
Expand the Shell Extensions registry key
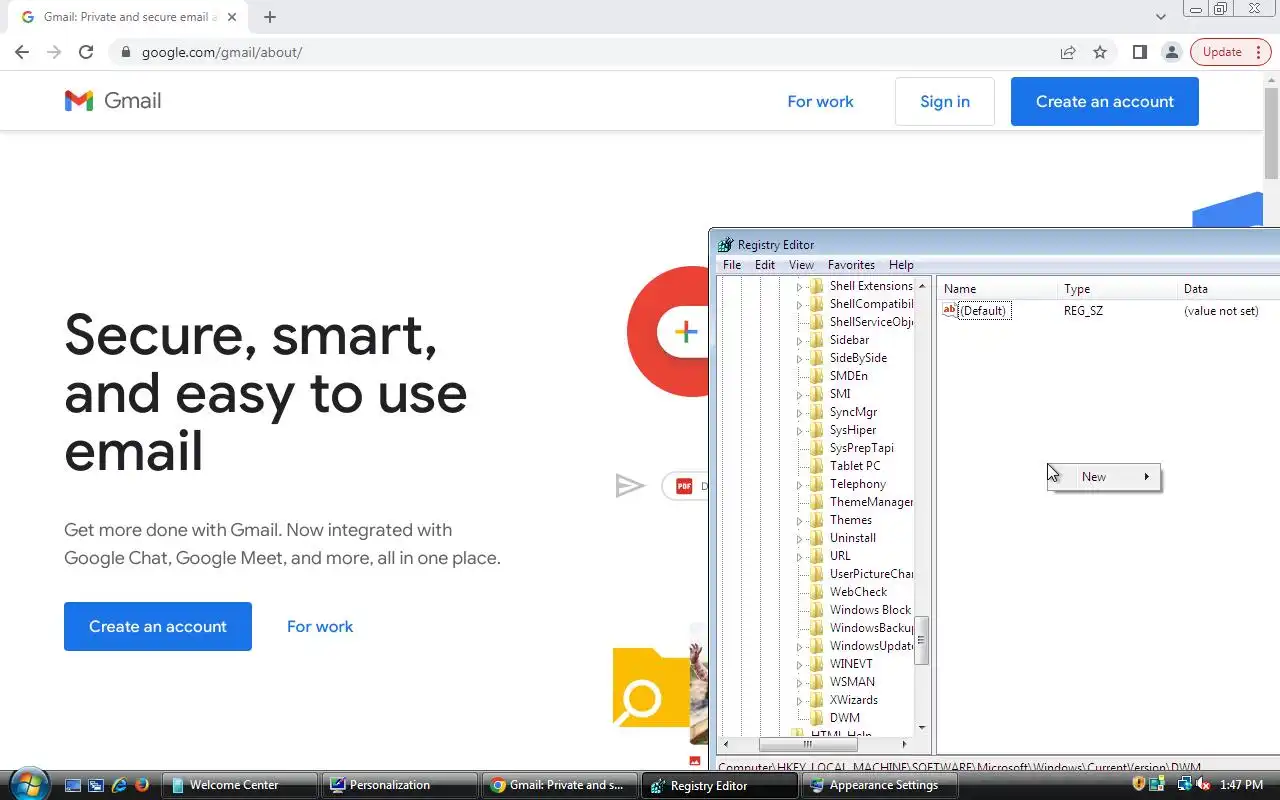[800, 287]
